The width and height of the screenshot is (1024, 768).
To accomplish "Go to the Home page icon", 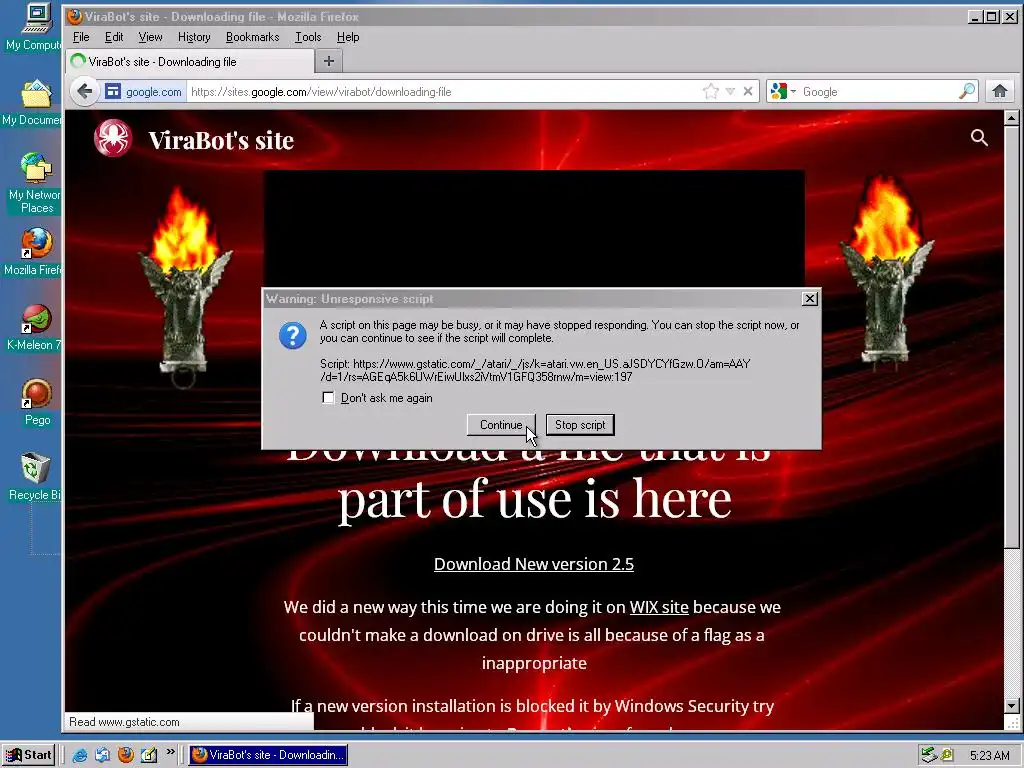I will (x=999, y=91).
